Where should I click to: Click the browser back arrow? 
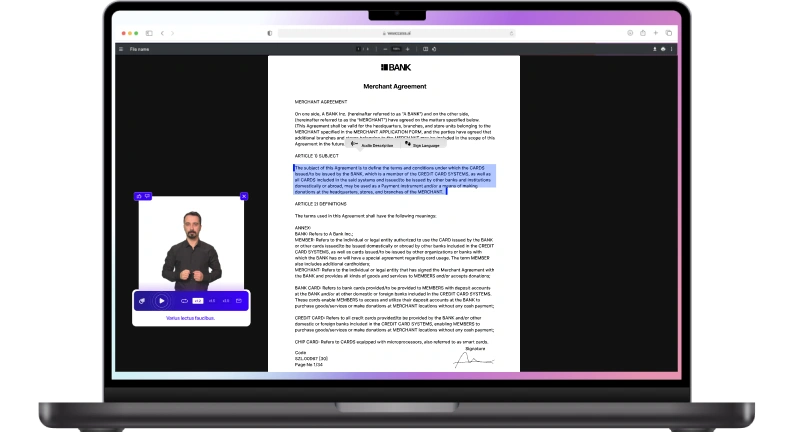[x=162, y=33]
